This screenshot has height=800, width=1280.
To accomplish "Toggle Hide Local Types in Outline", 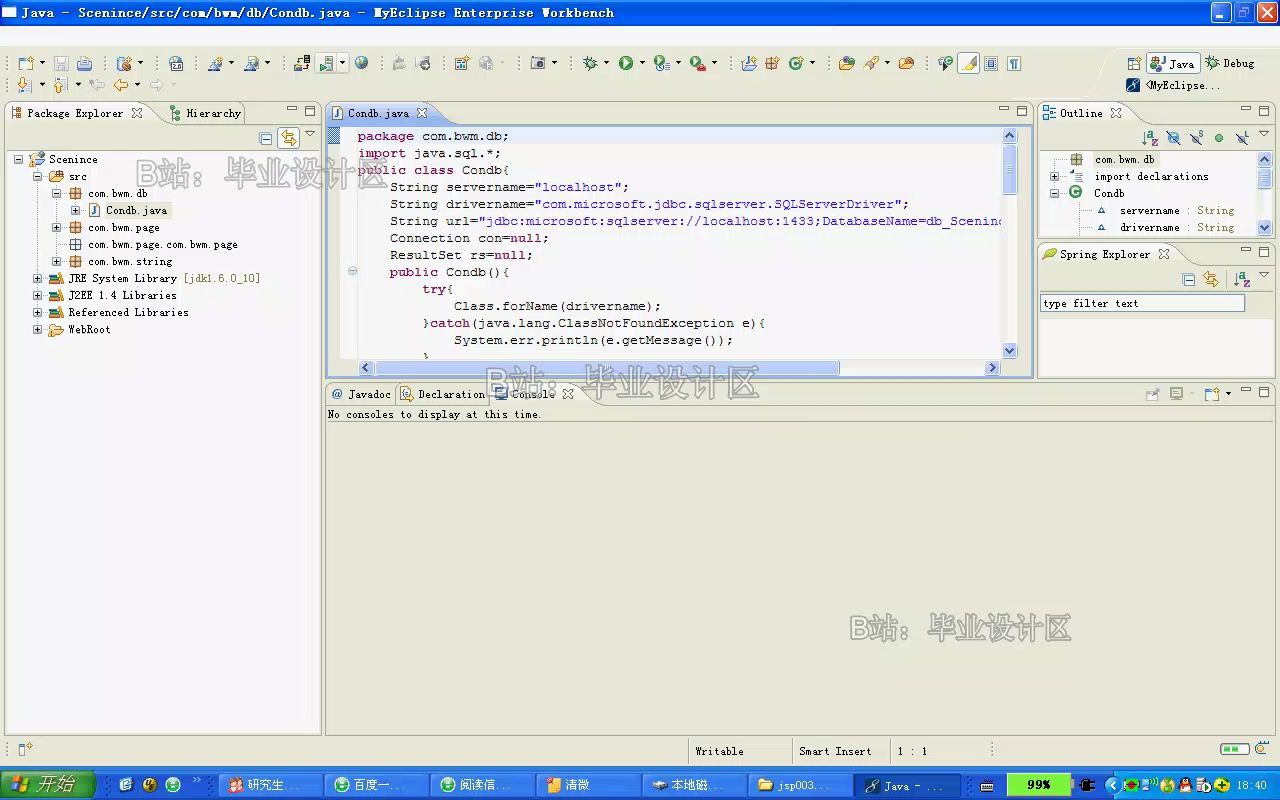I will tap(1242, 138).
